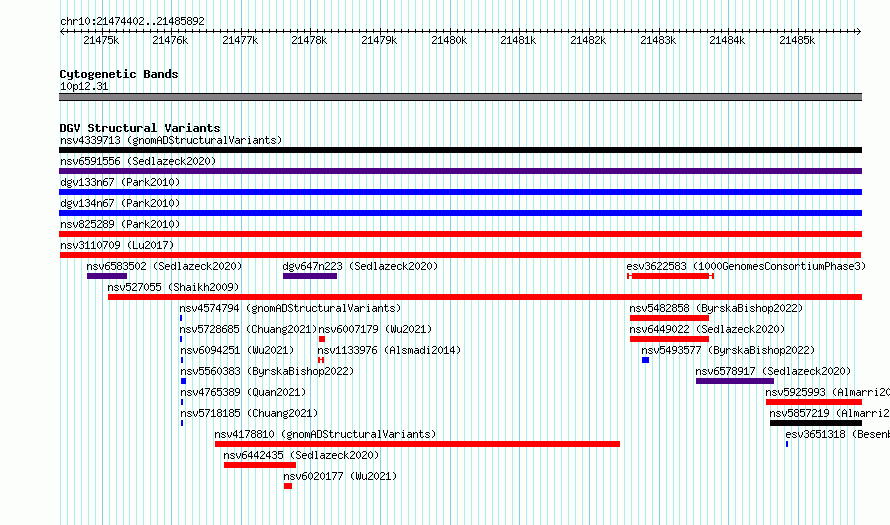This screenshot has width=890, height=525.
Task: Open nsv6449022 (Sedlazeck2020) label
Action: pos(707,329)
